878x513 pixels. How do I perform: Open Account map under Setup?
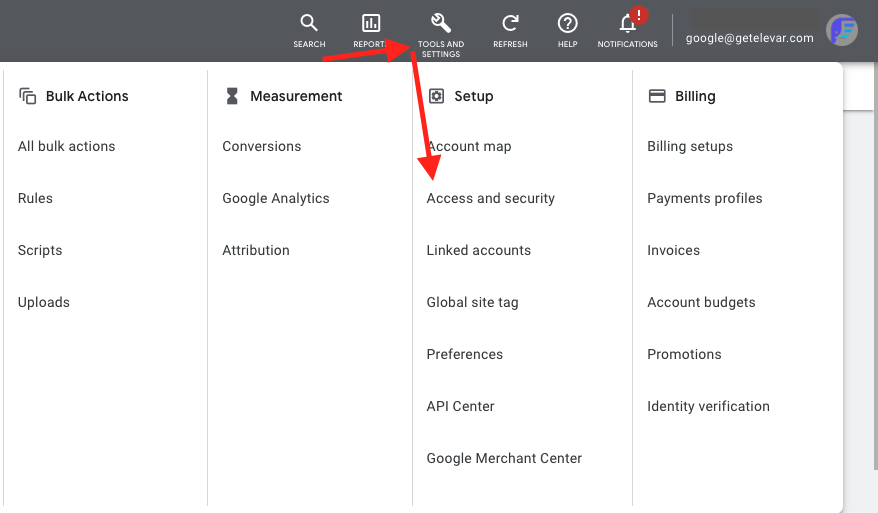(469, 146)
